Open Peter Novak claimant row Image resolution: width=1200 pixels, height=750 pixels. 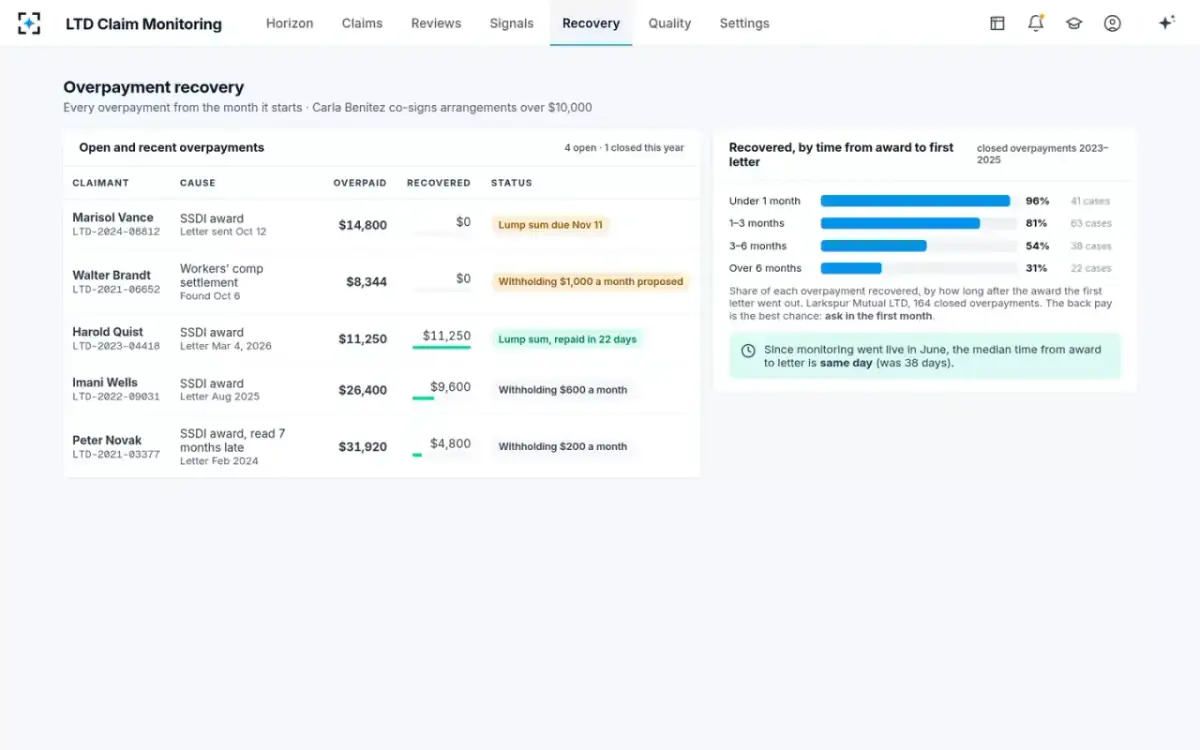click(x=381, y=447)
